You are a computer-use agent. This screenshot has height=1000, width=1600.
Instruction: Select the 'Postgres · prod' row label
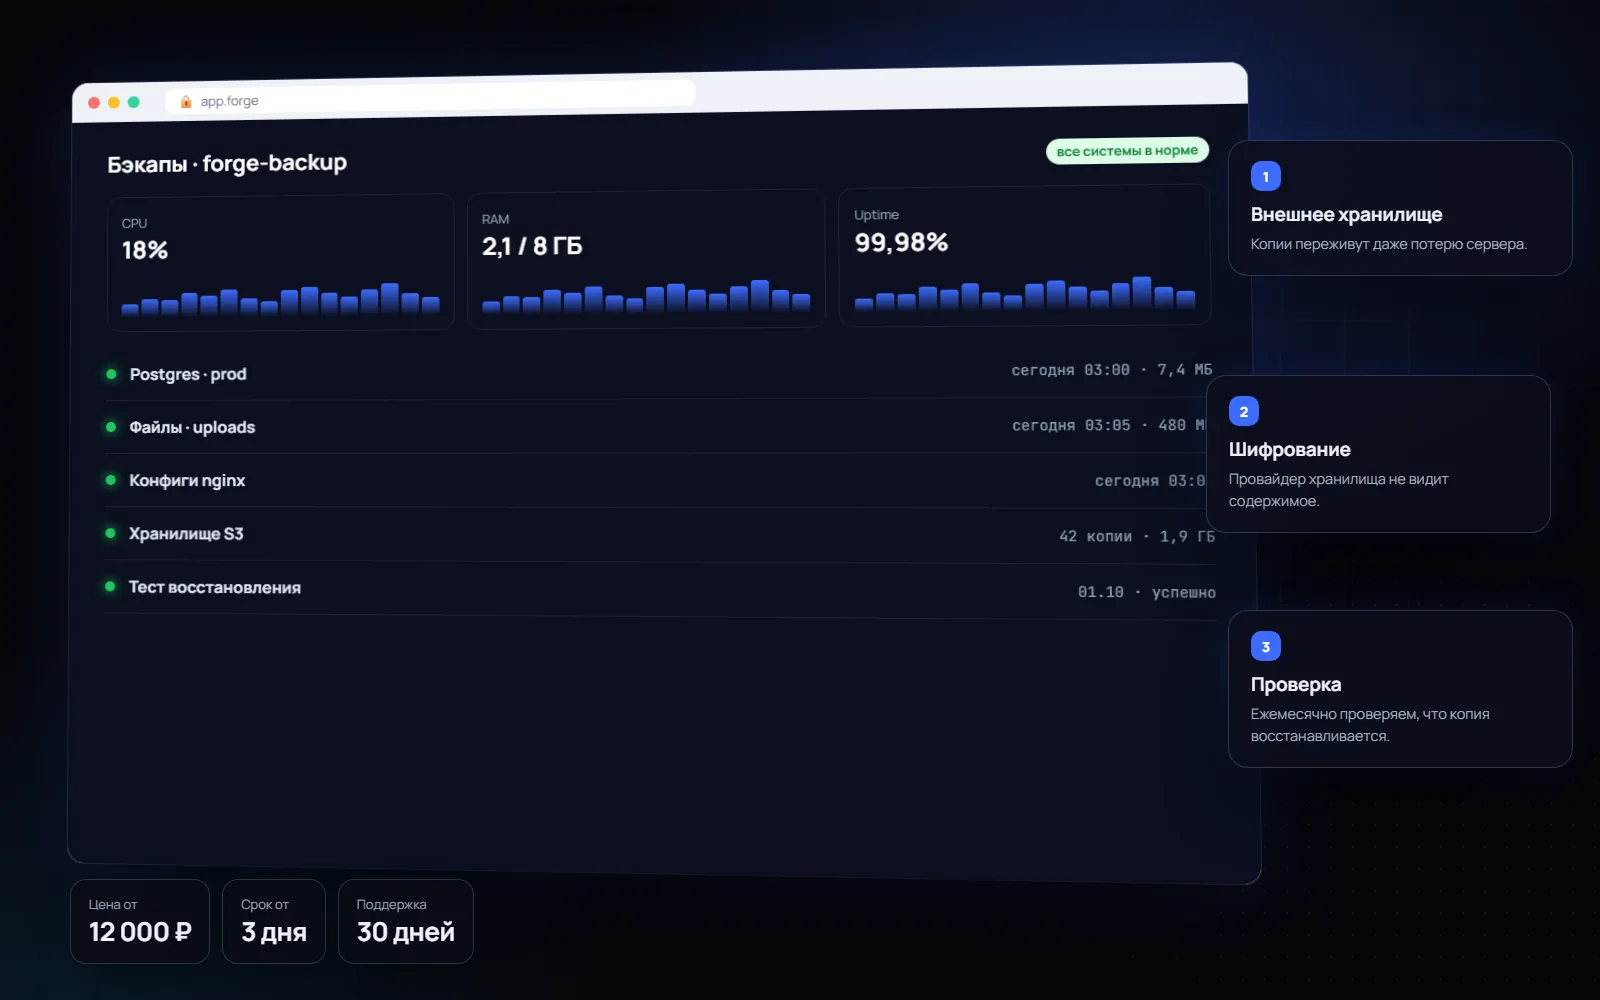point(188,374)
